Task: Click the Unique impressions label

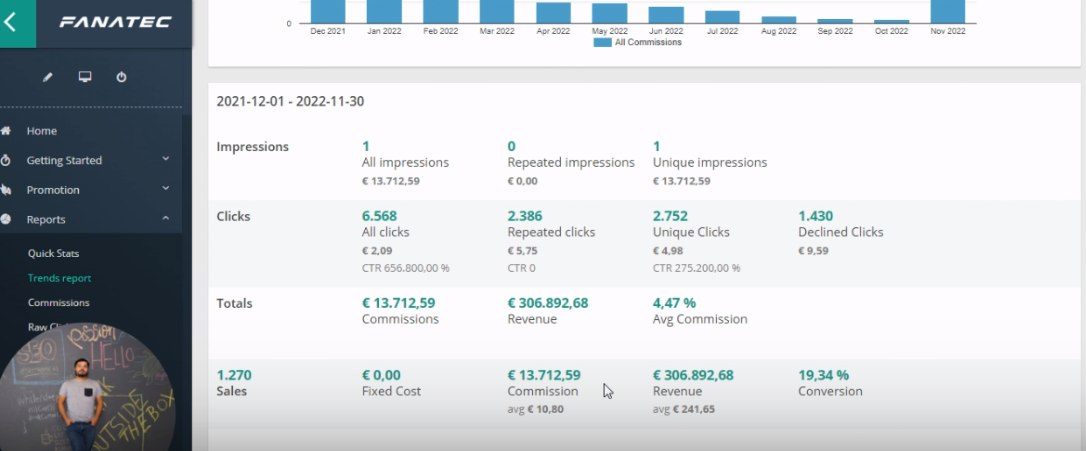Action: 710,163
